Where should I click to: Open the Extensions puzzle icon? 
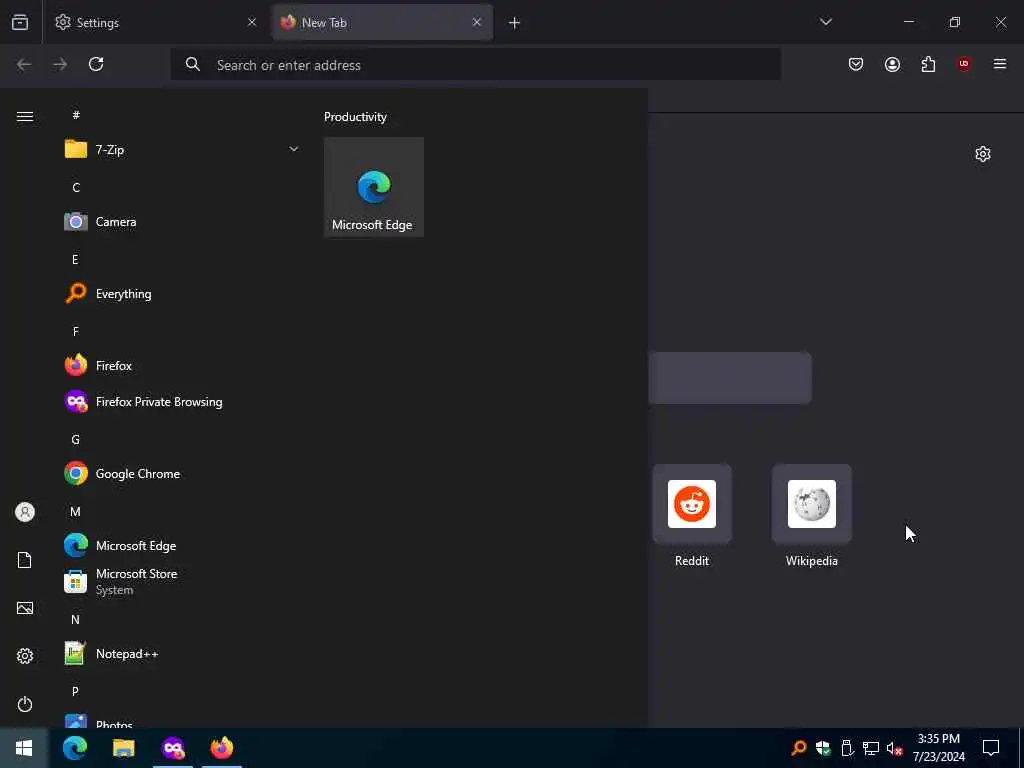pyautogui.click(x=928, y=64)
